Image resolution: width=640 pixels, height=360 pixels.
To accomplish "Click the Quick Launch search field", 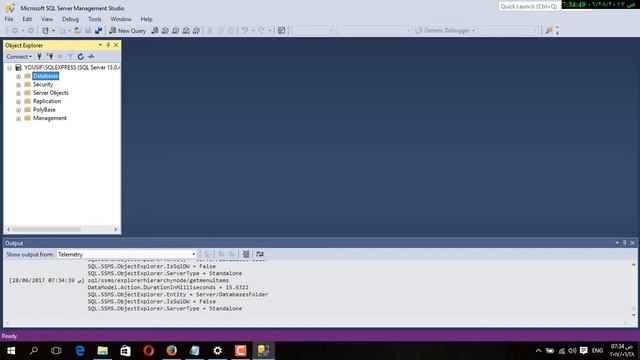I will (x=529, y=7).
